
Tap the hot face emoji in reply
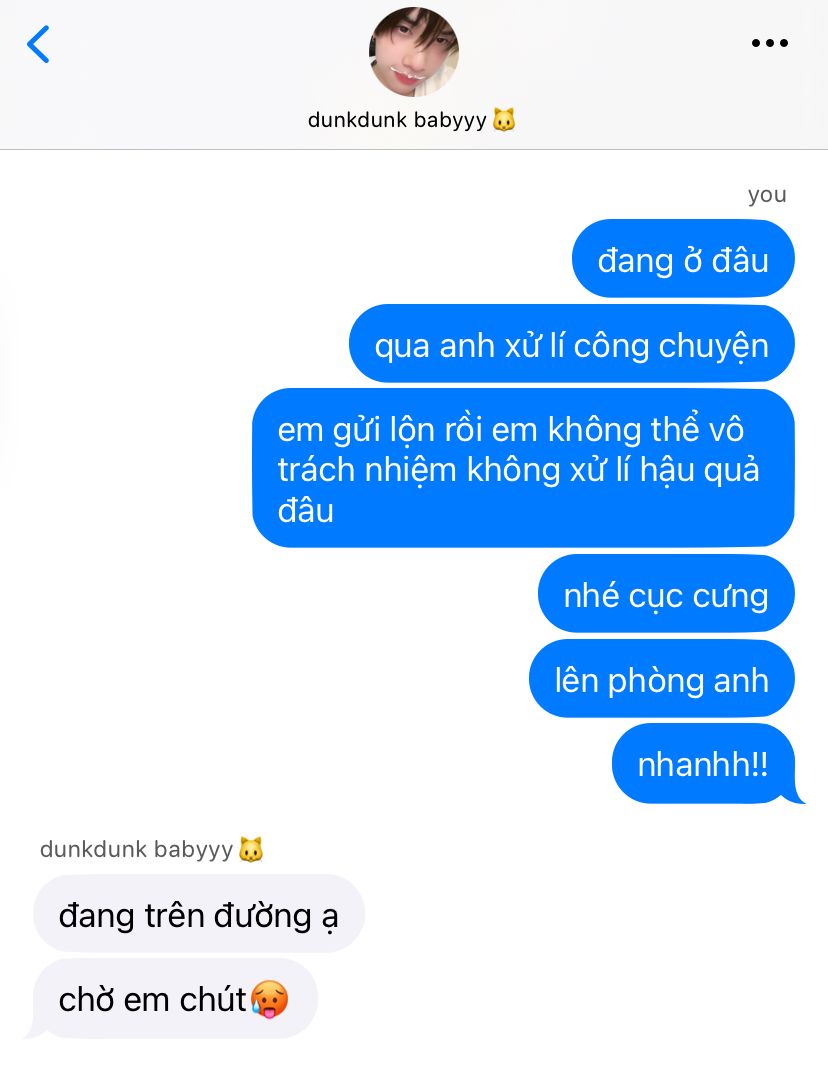point(270,999)
